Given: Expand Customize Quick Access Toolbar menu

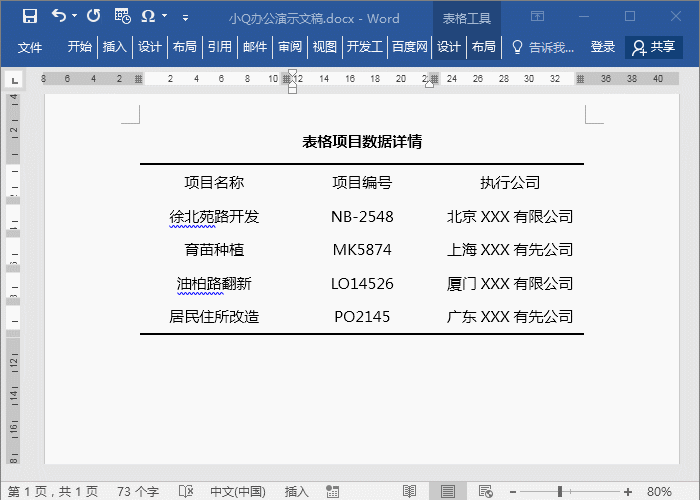Looking at the screenshot, I should (185, 18).
